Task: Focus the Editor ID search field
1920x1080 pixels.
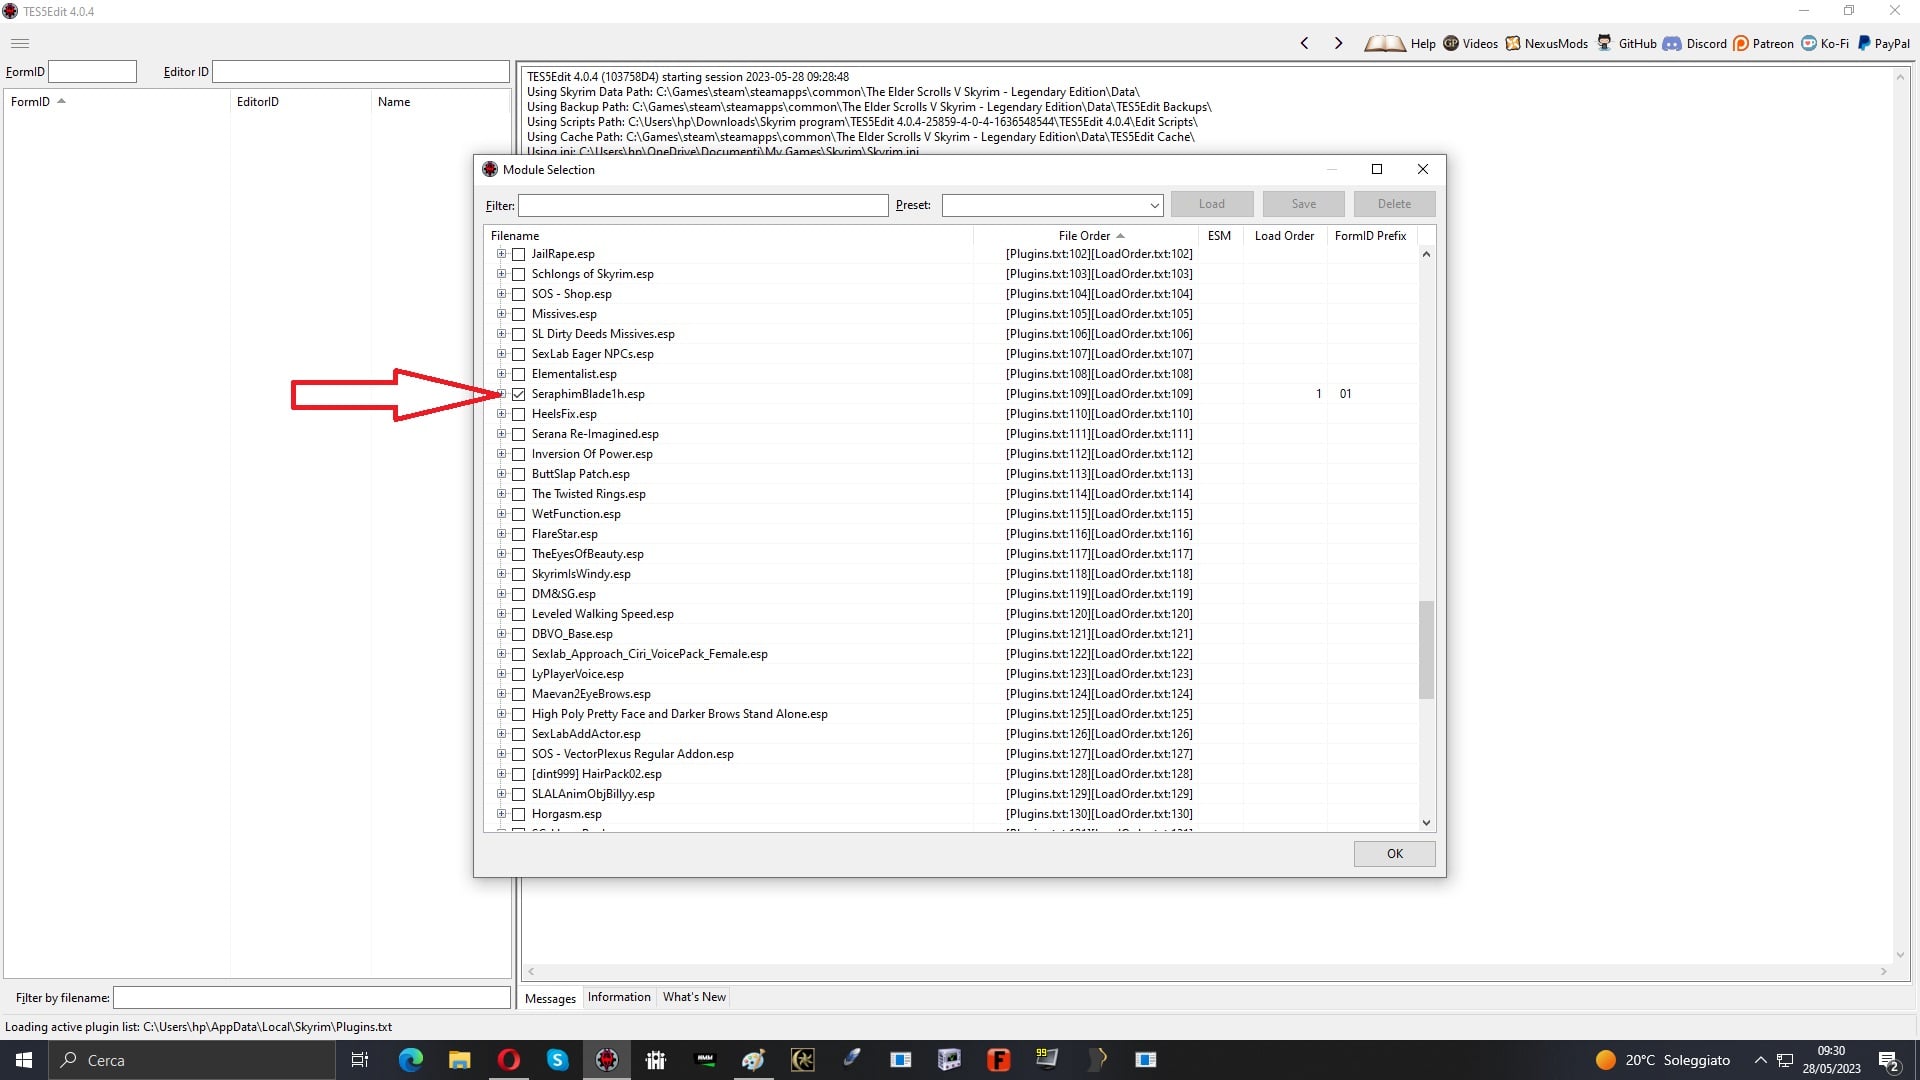Action: click(x=361, y=72)
